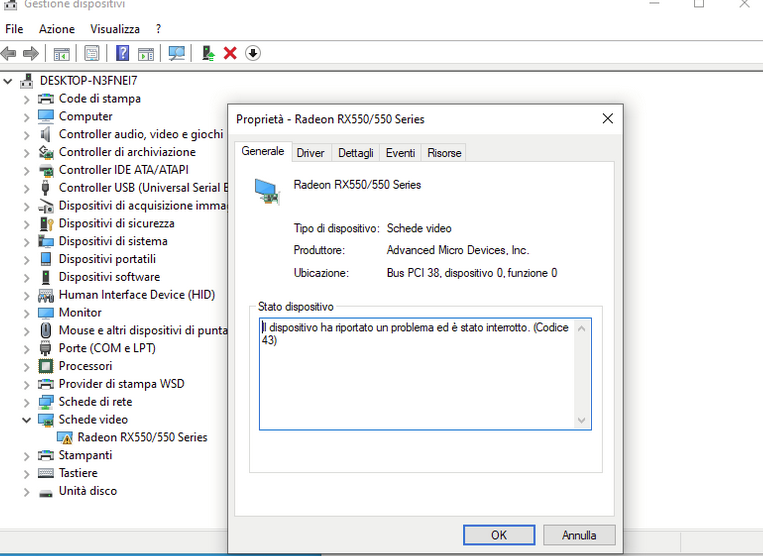Viewport: 763px width, 556px height.
Task: Click scroll up arrow in Stato dispositivo
Action: tap(581, 329)
